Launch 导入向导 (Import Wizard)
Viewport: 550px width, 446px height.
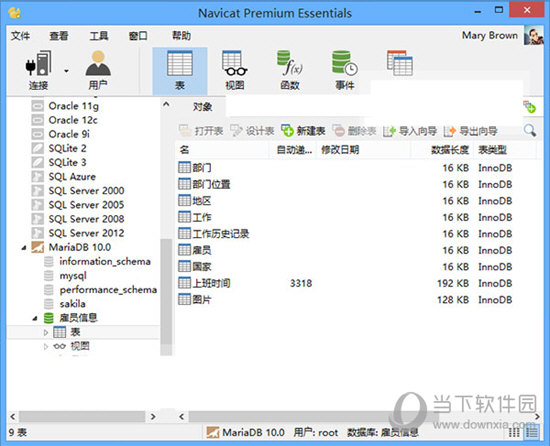coord(410,131)
